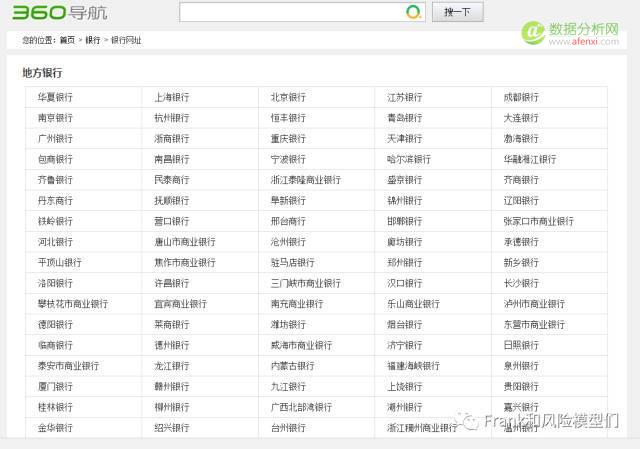Open 泰安市商业银行 link

point(68,366)
